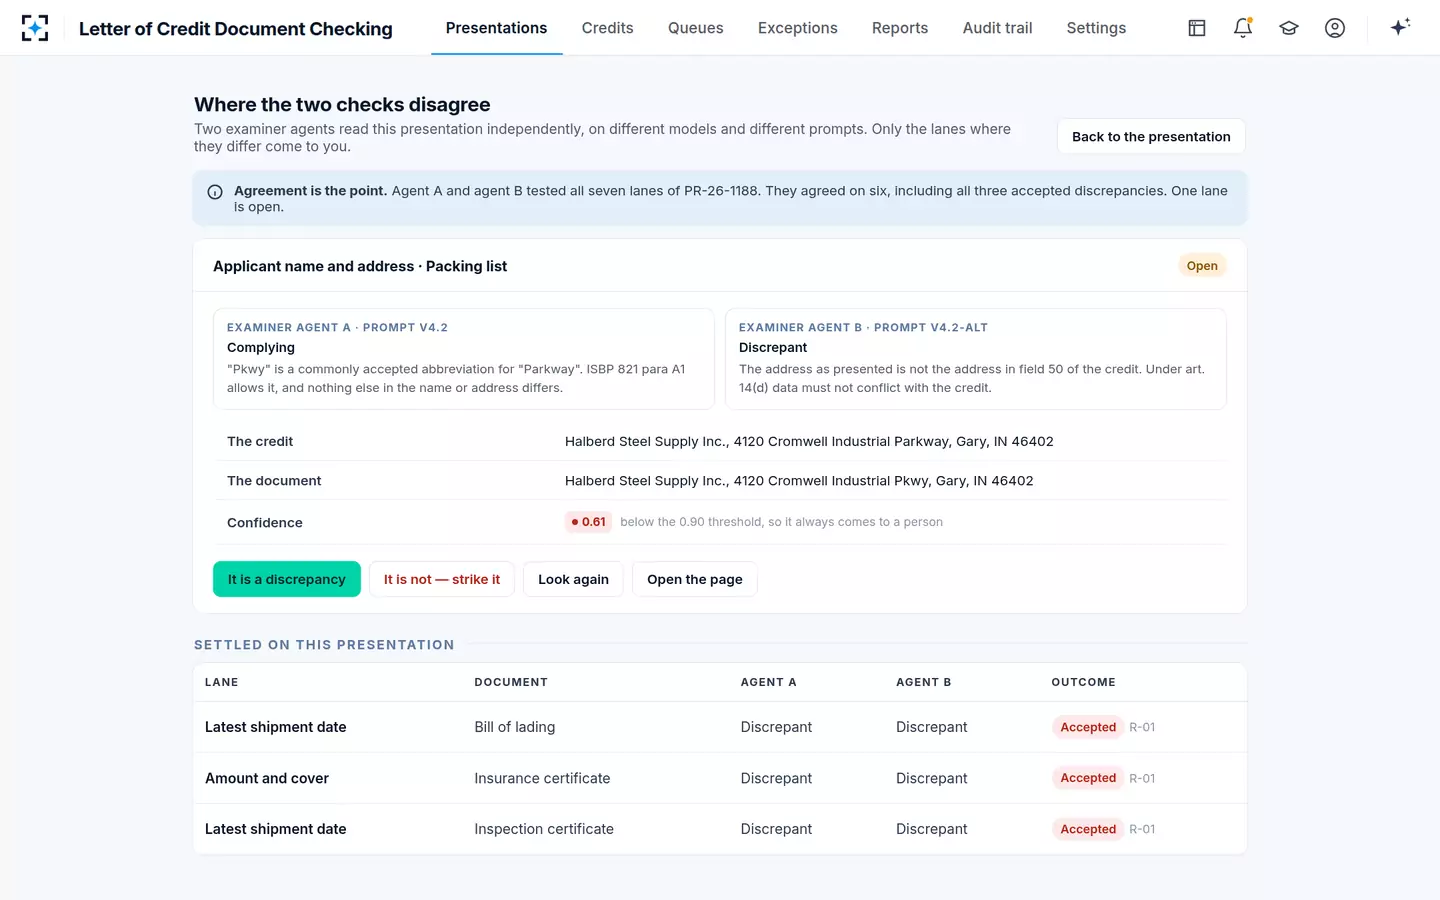Open the notifications bell
This screenshot has width=1440, height=900.
pyautogui.click(x=1243, y=28)
